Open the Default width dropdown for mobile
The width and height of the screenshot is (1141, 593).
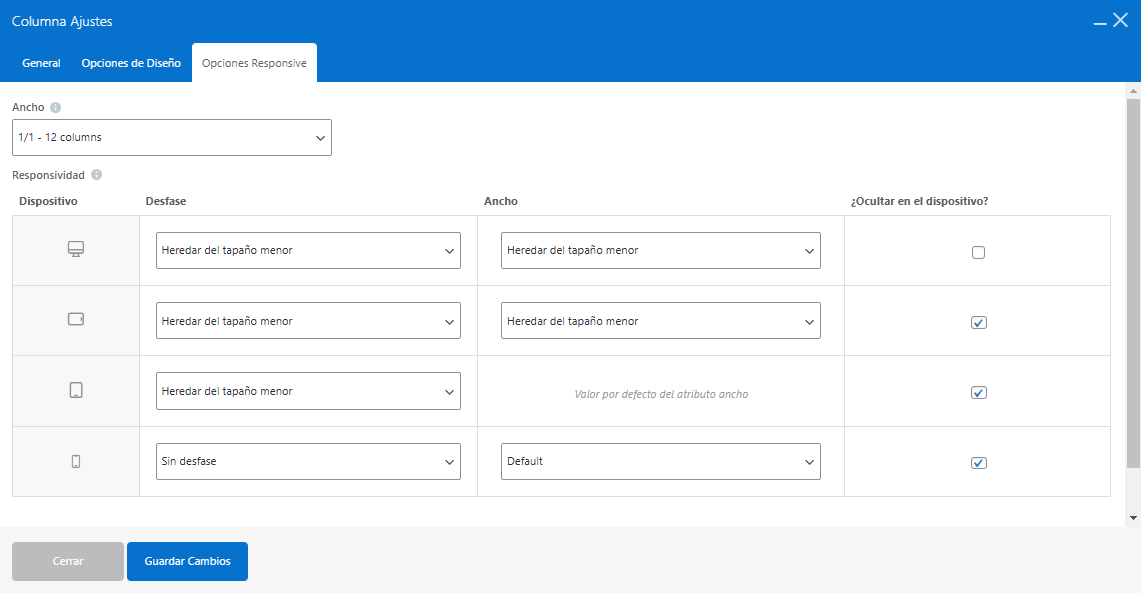(x=661, y=461)
